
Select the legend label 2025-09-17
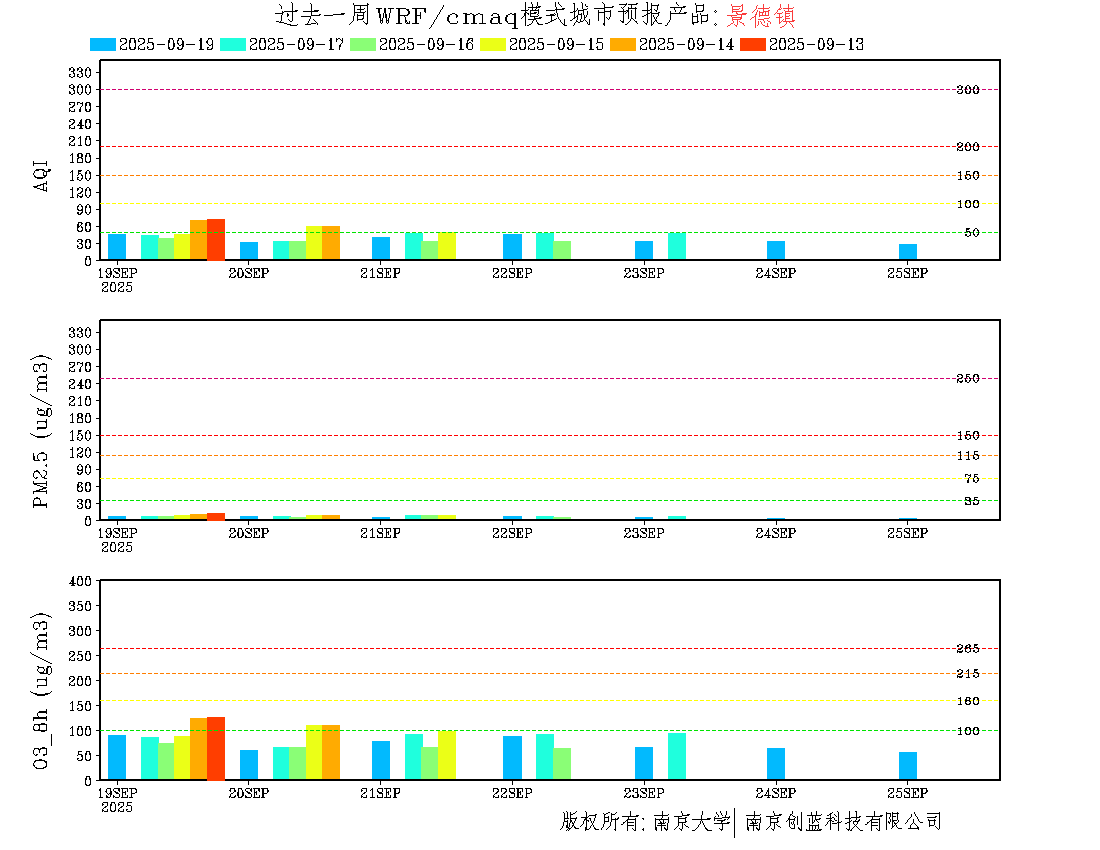click(296, 44)
